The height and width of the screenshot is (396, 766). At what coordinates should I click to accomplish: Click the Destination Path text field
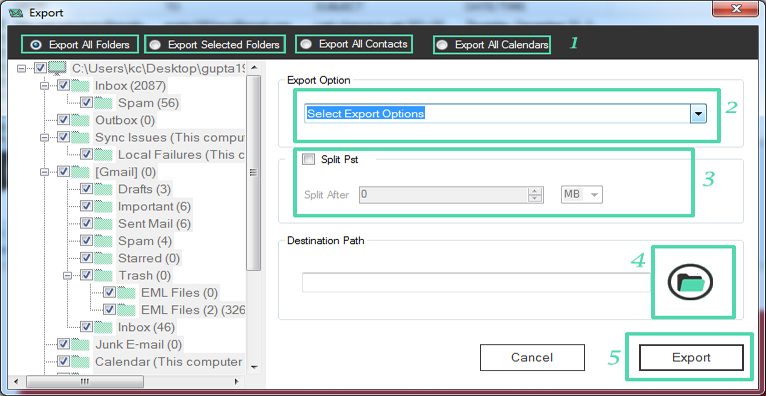[x=476, y=282]
